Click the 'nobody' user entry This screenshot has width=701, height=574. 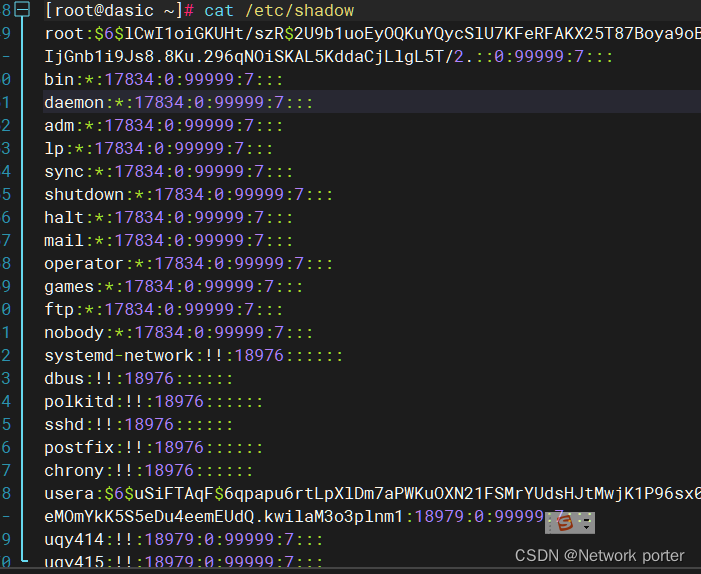point(179,333)
